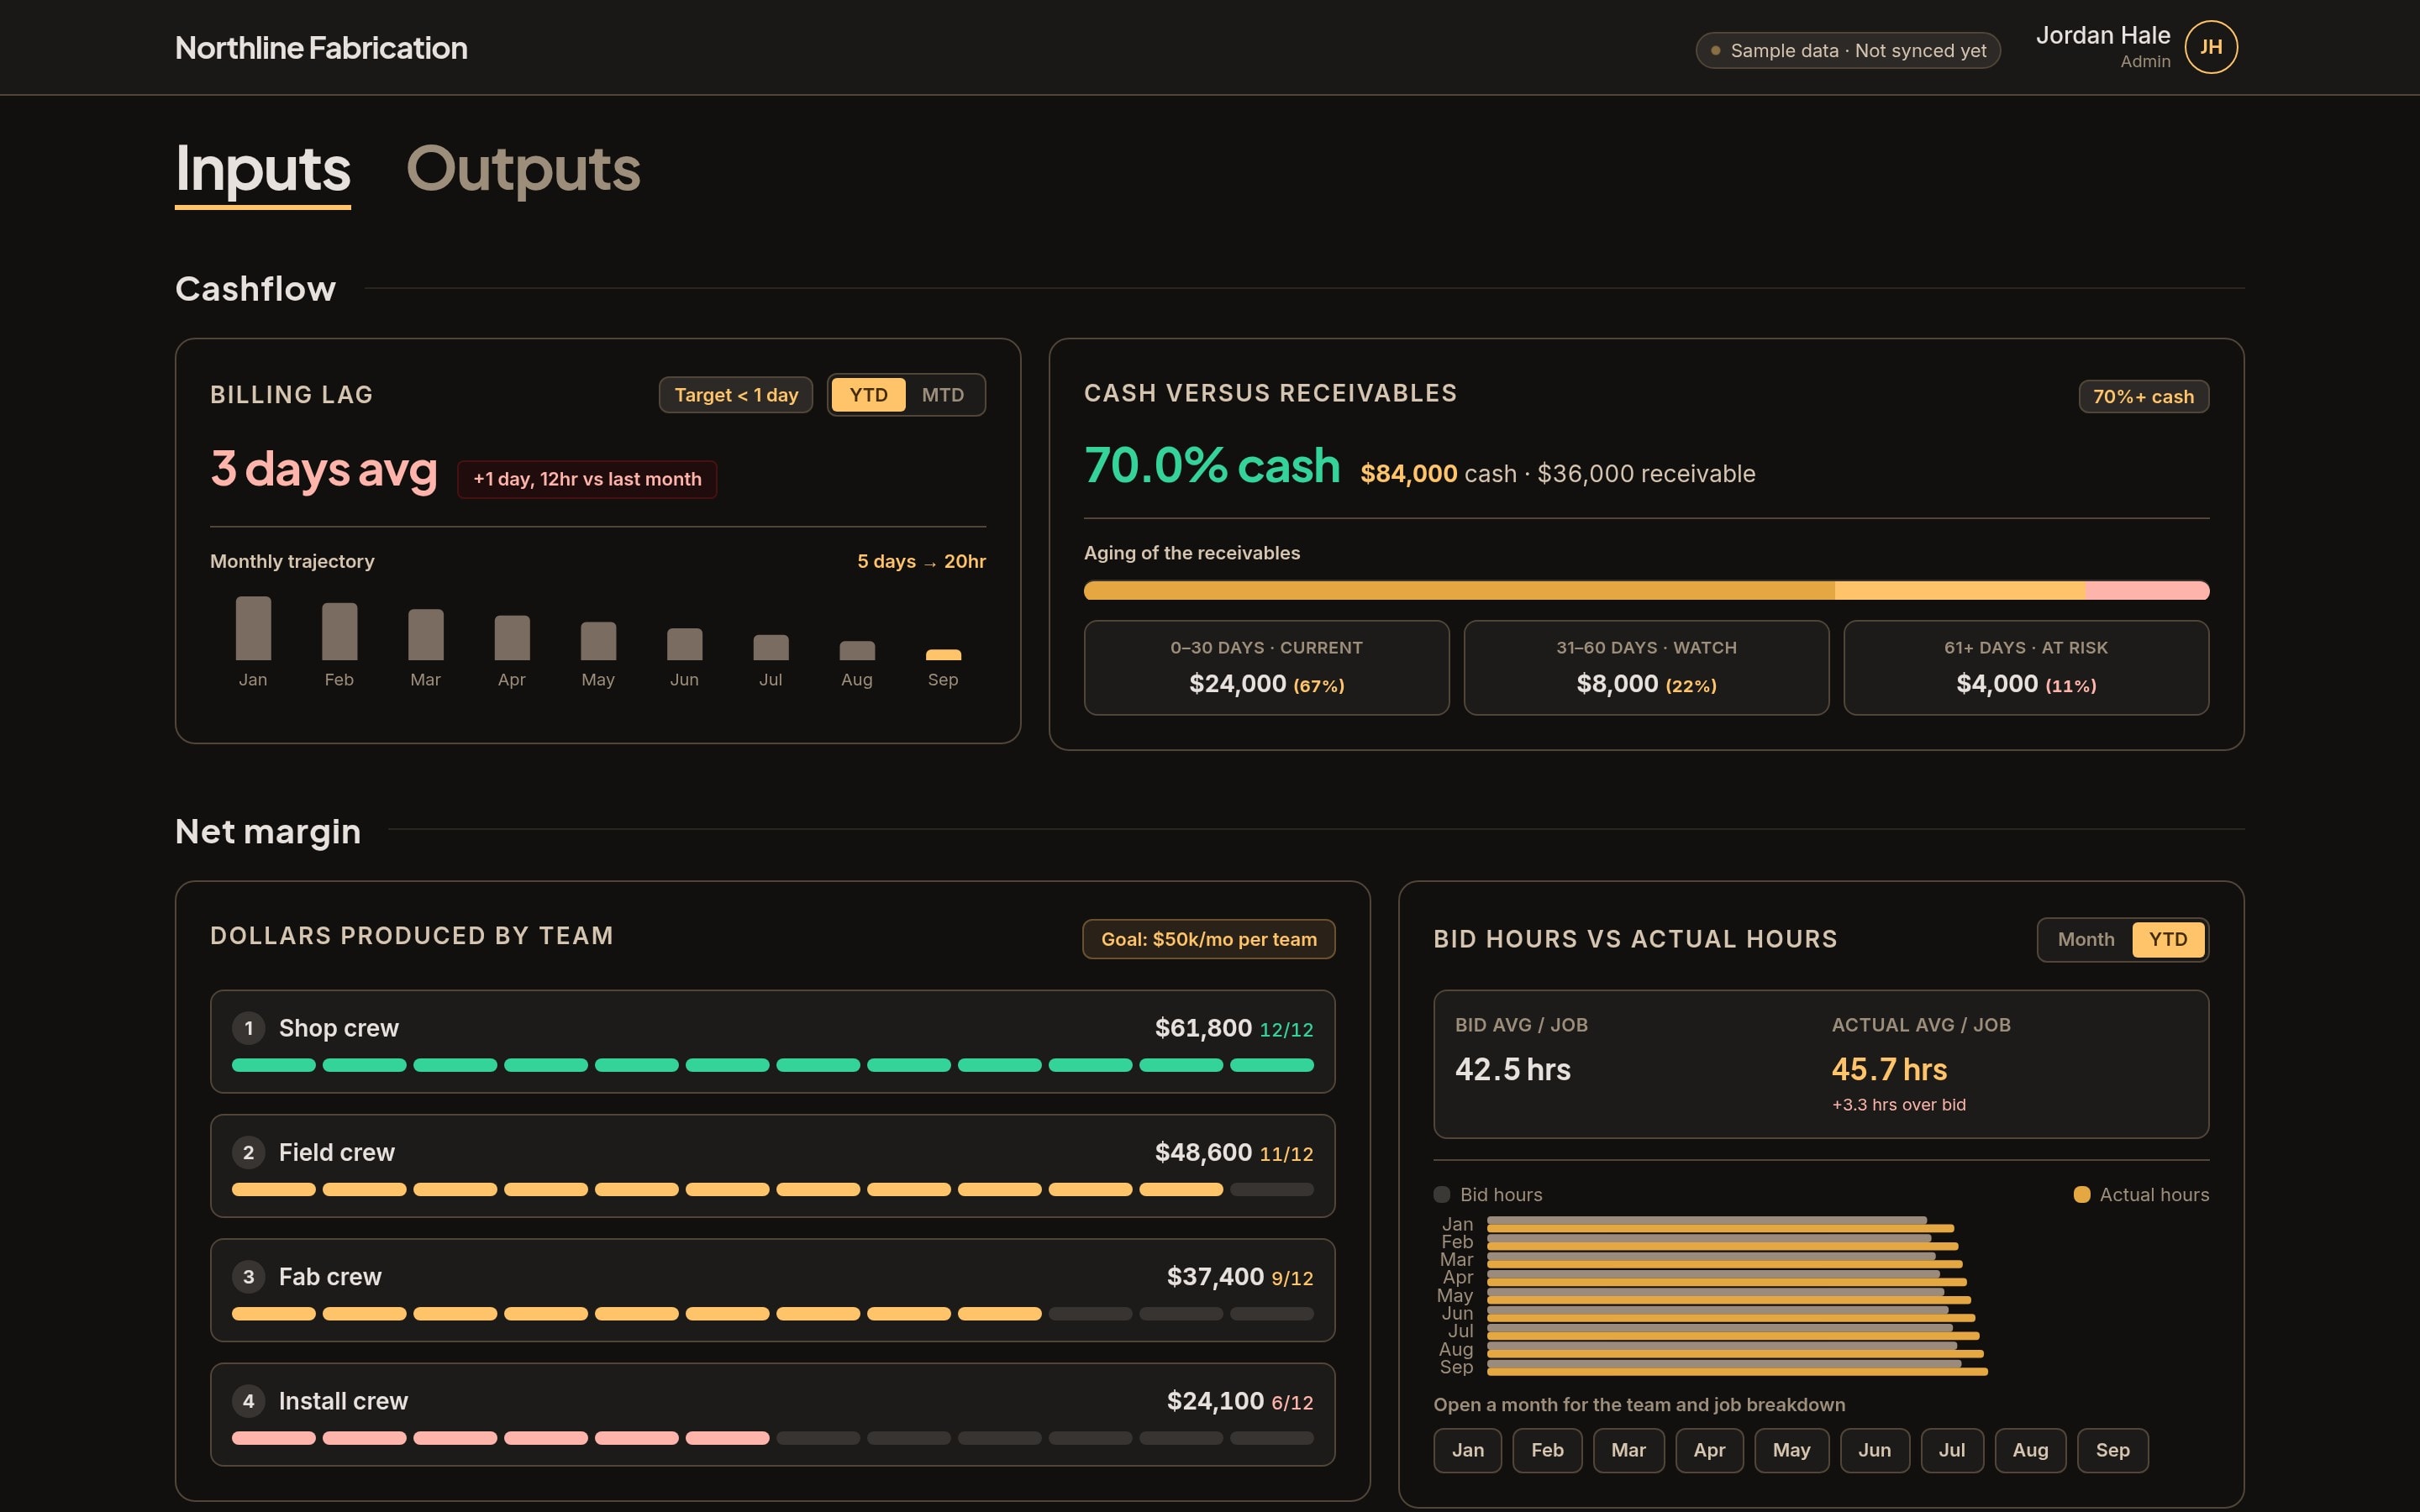2420x1512 pixels.
Task: Select the rank 3 badge for Fab crew
Action: coord(248,1277)
